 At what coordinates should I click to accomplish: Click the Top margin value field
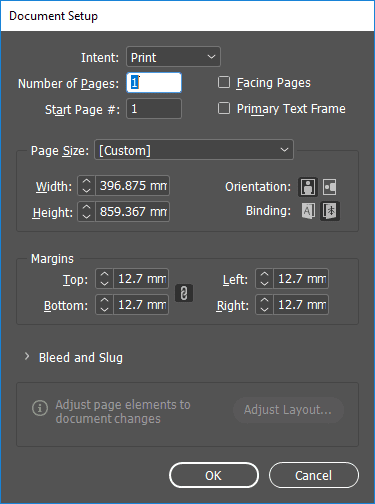tap(141, 279)
